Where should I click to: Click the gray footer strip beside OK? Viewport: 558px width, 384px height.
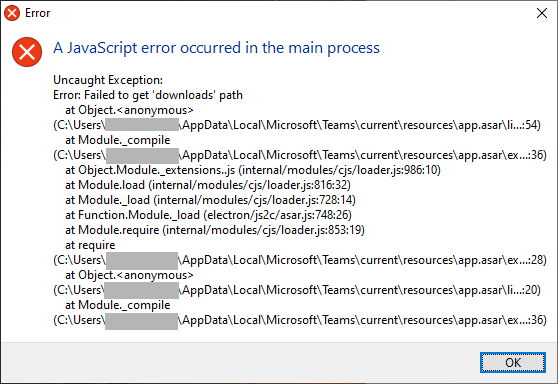238,362
